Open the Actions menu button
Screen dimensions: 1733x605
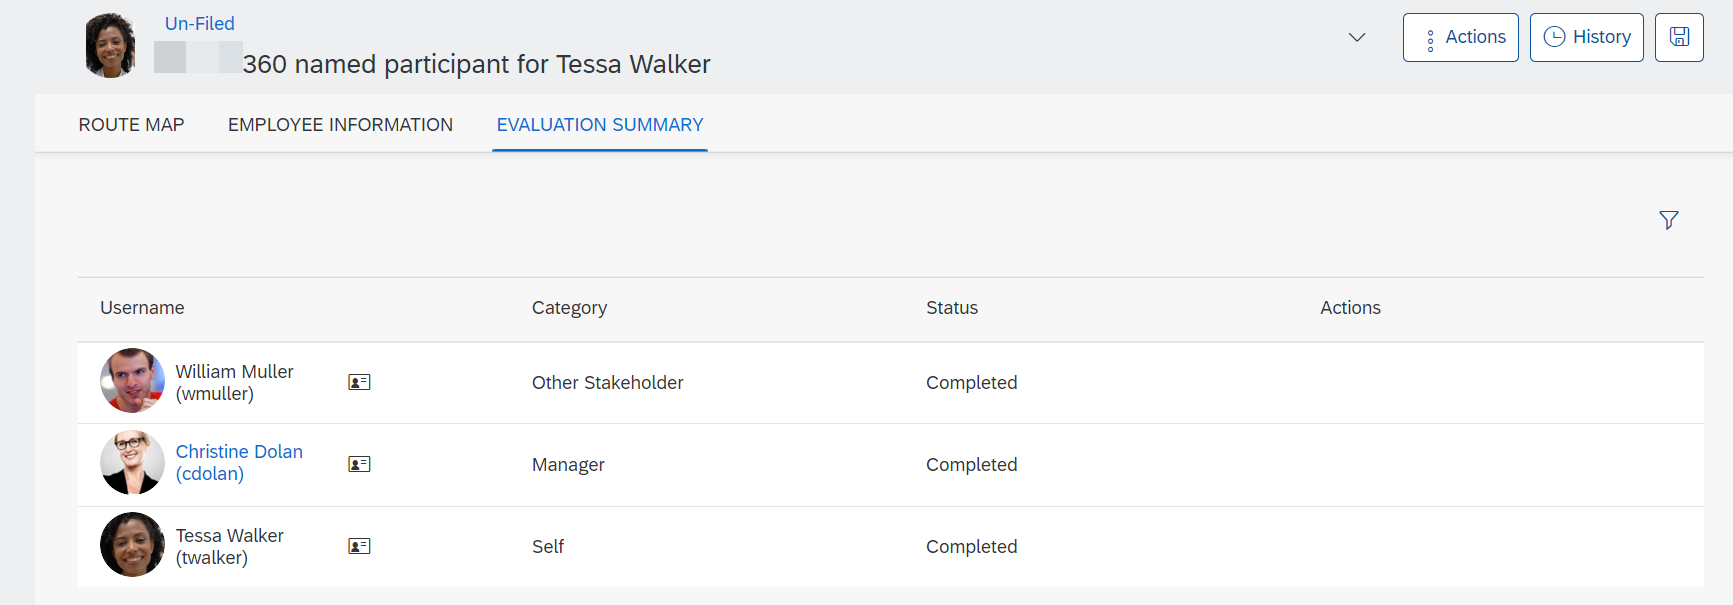click(x=1460, y=37)
